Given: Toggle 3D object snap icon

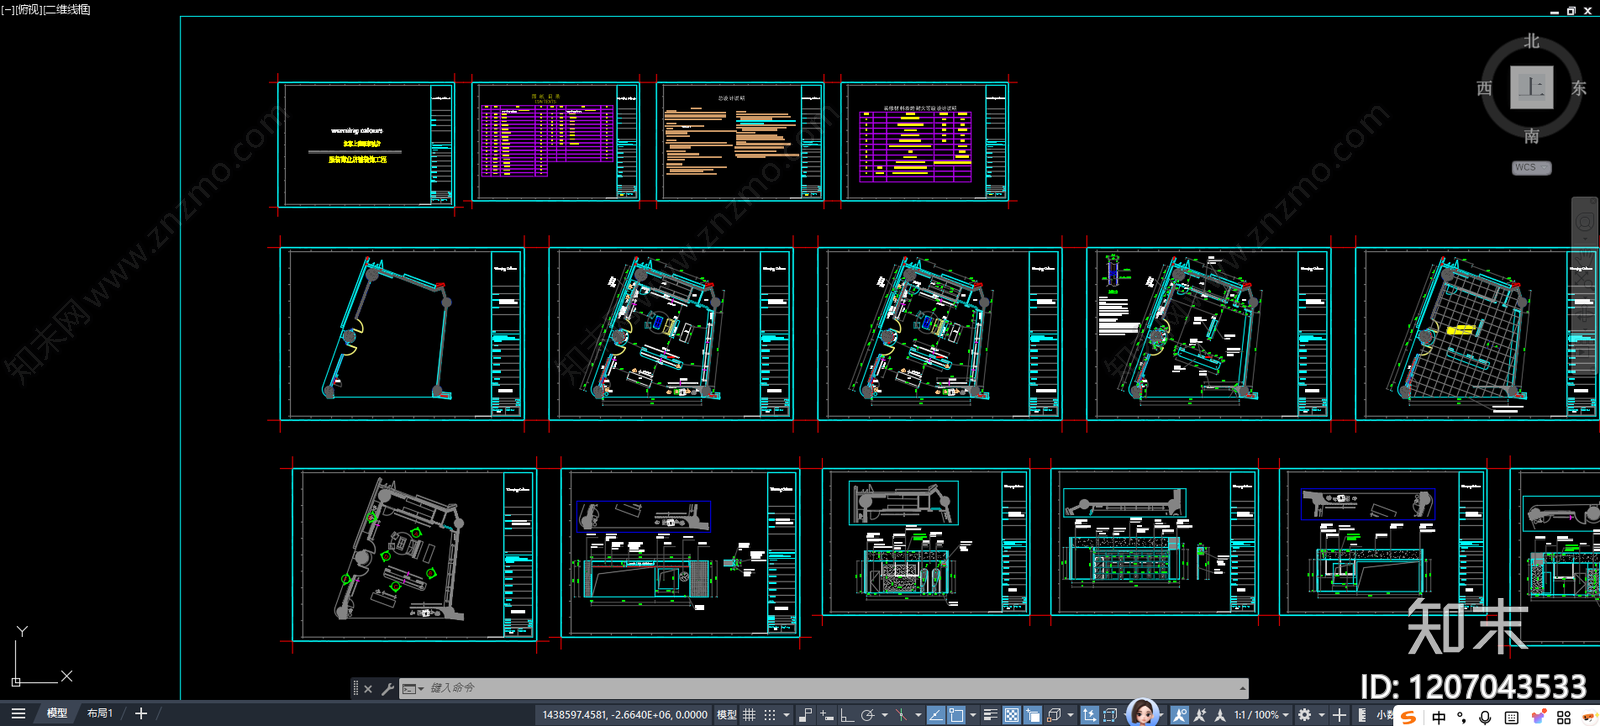Looking at the screenshot, I should [1054, 715].
